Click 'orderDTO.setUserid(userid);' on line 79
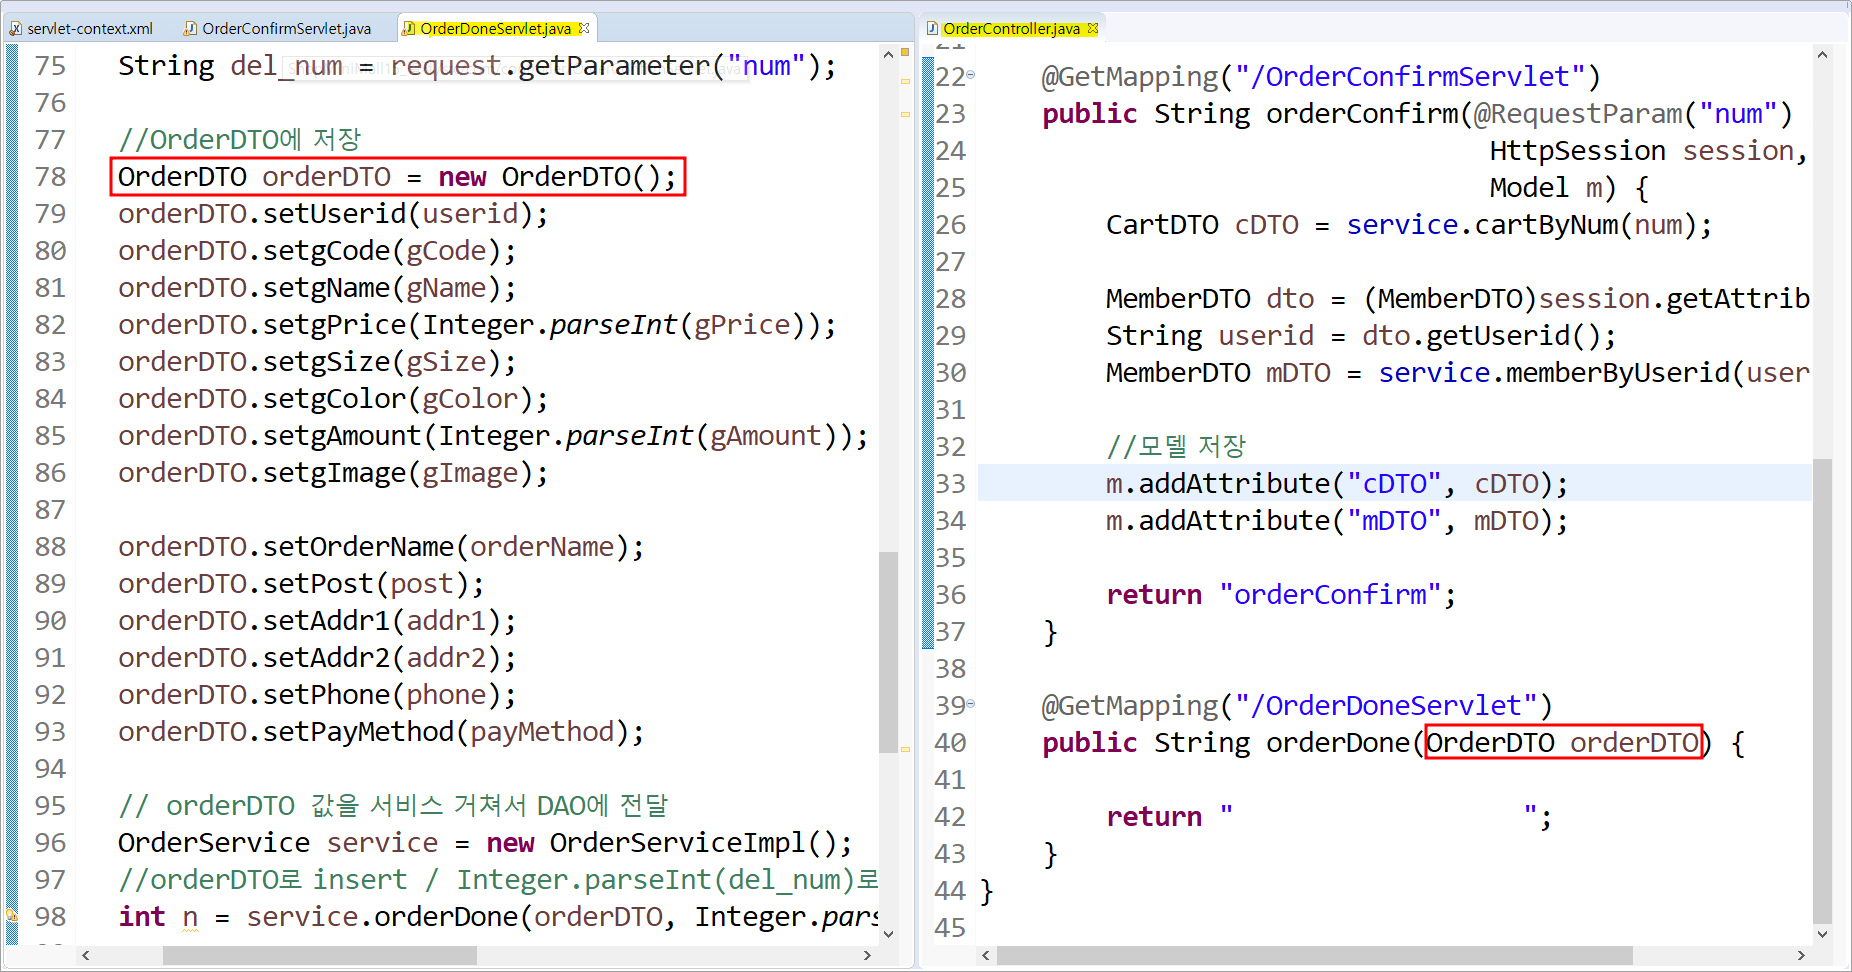Screen dimensions: 1852x972 point(333,214)
